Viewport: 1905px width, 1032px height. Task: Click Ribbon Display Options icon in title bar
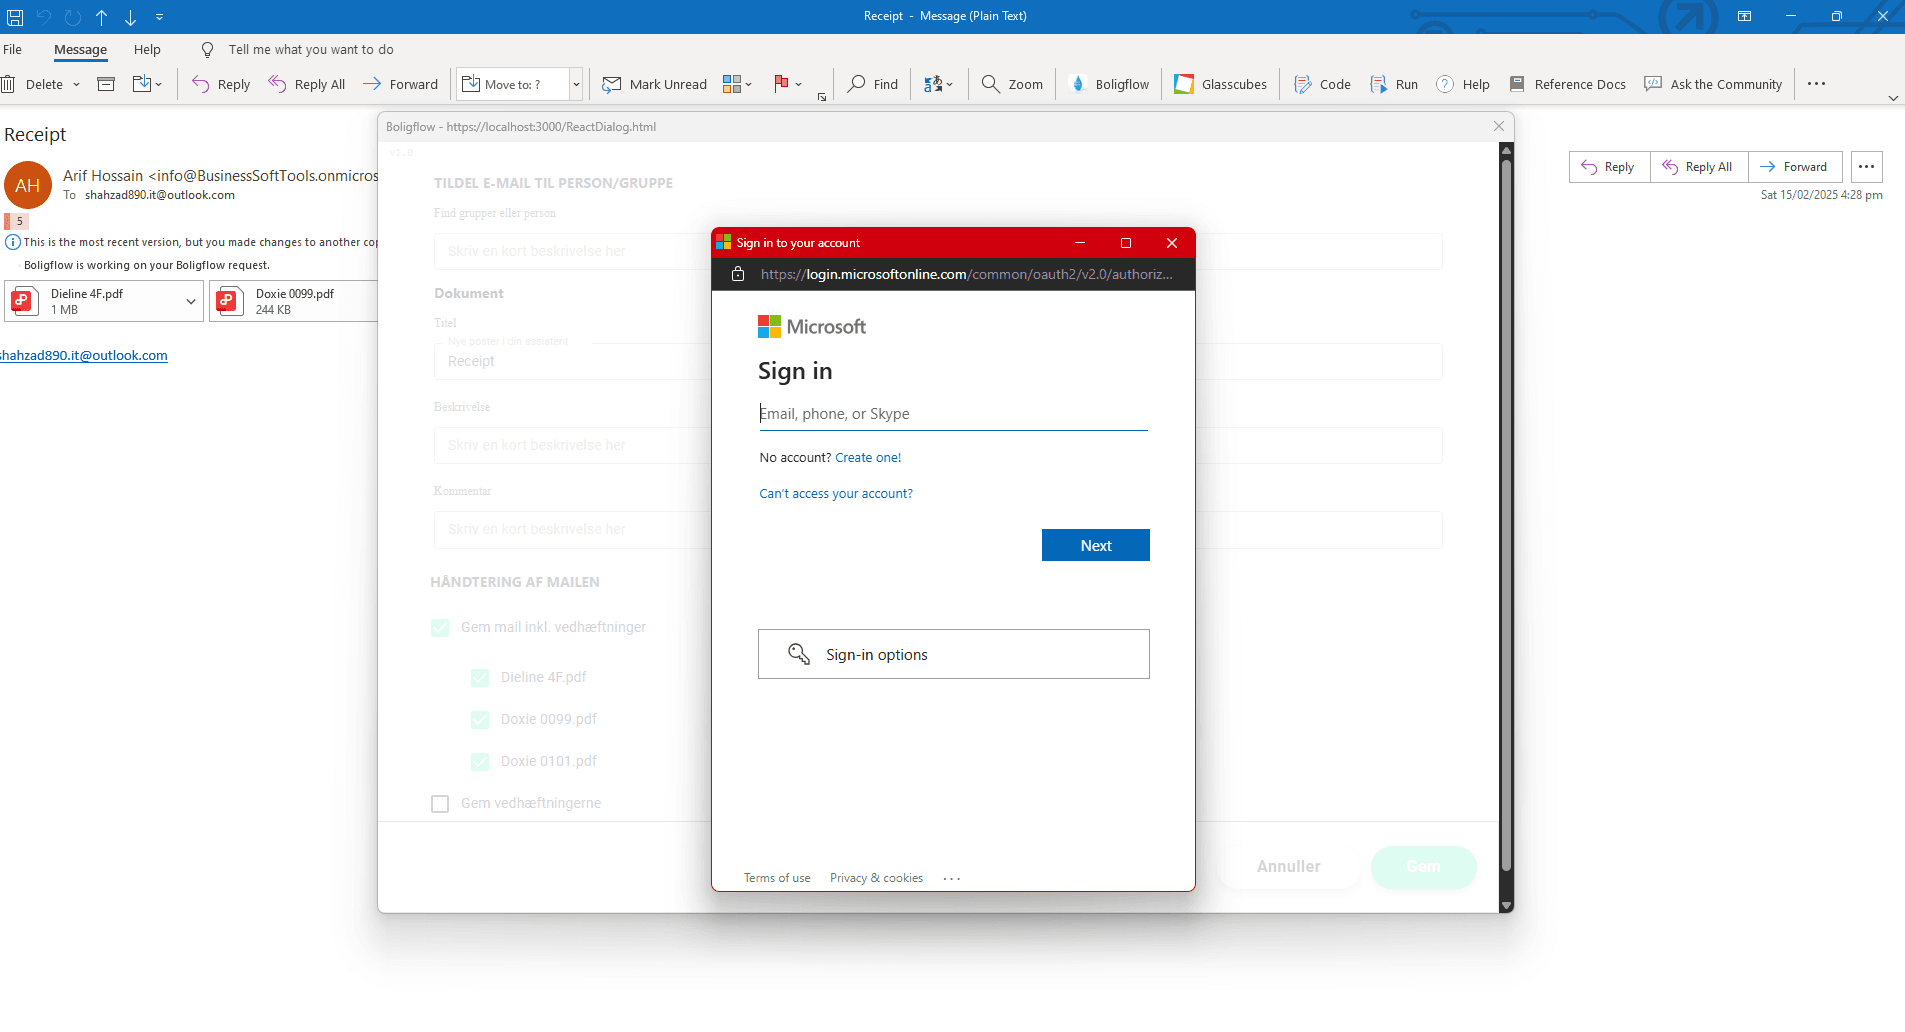tap(1744, 16)
